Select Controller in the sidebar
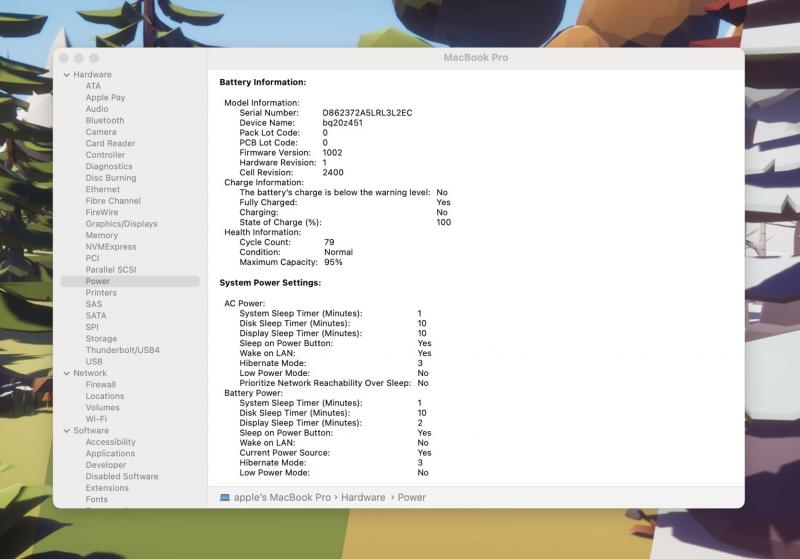Image resolution: width=800 pixels, height=559 pixels. coord(105,155)
